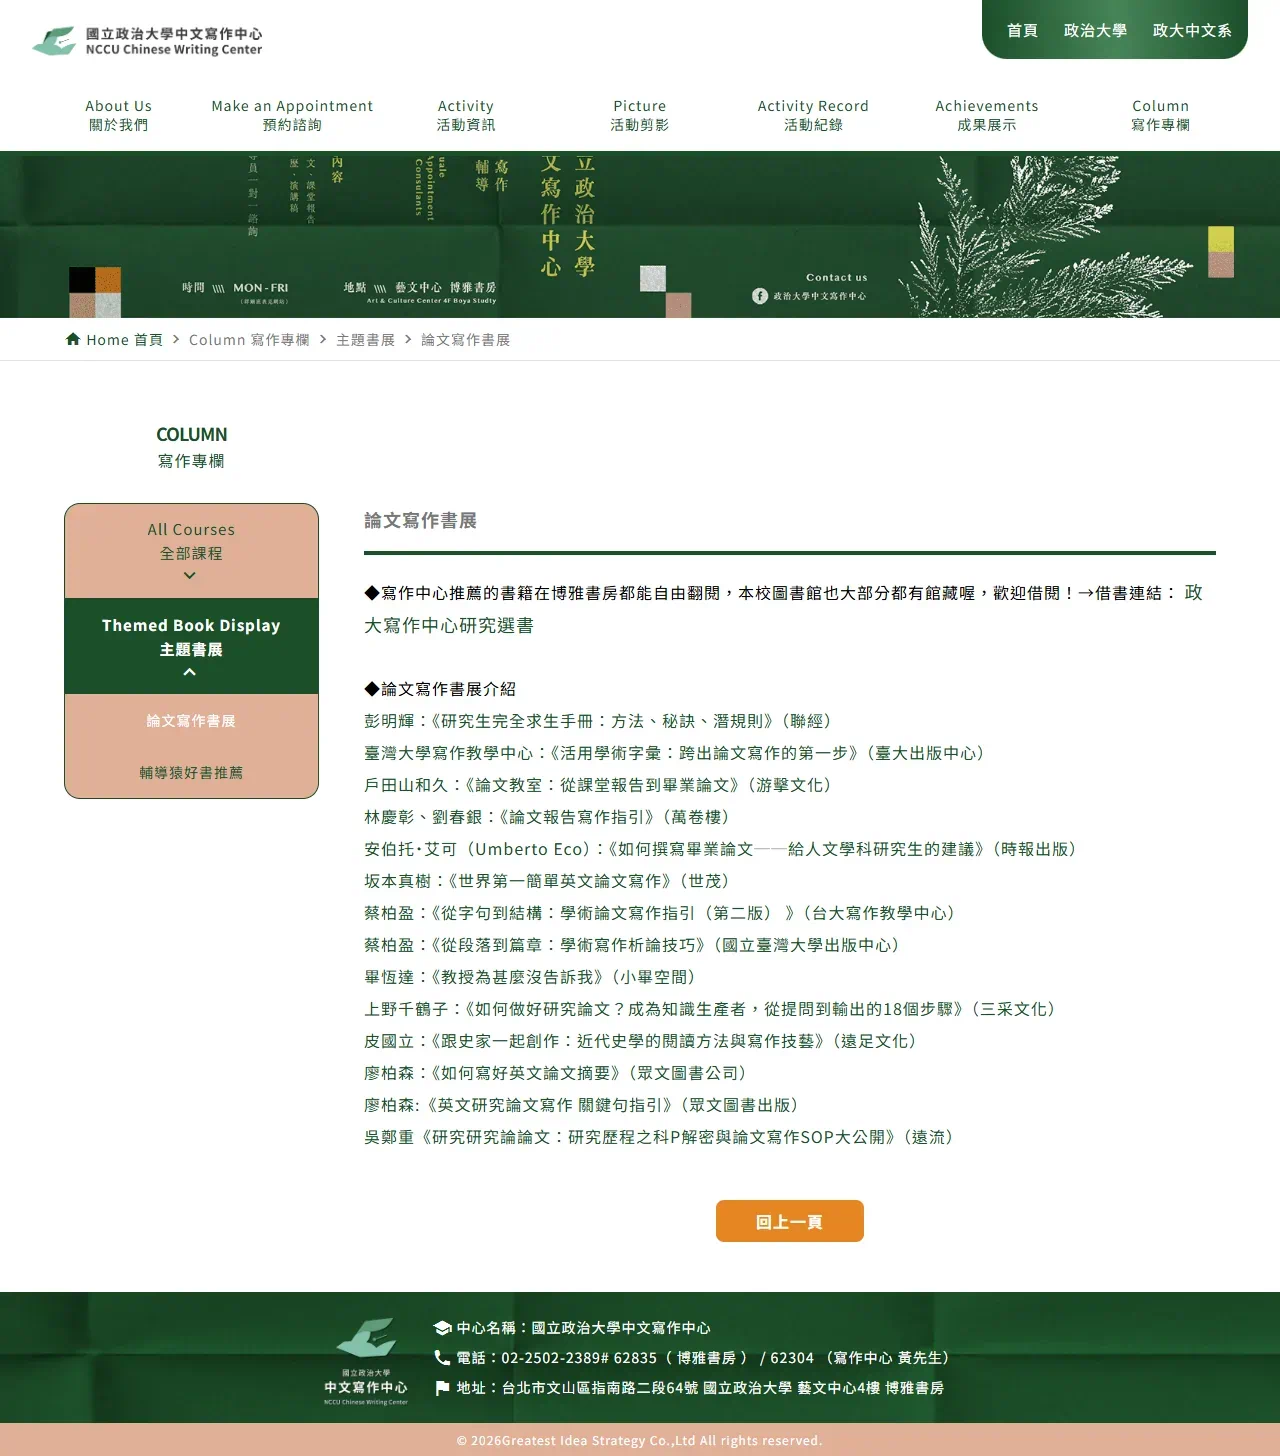This screenshot has height=1456, width=1280.
Task: Click the 回上一頁 button
Action: (x=789, y=1221)
